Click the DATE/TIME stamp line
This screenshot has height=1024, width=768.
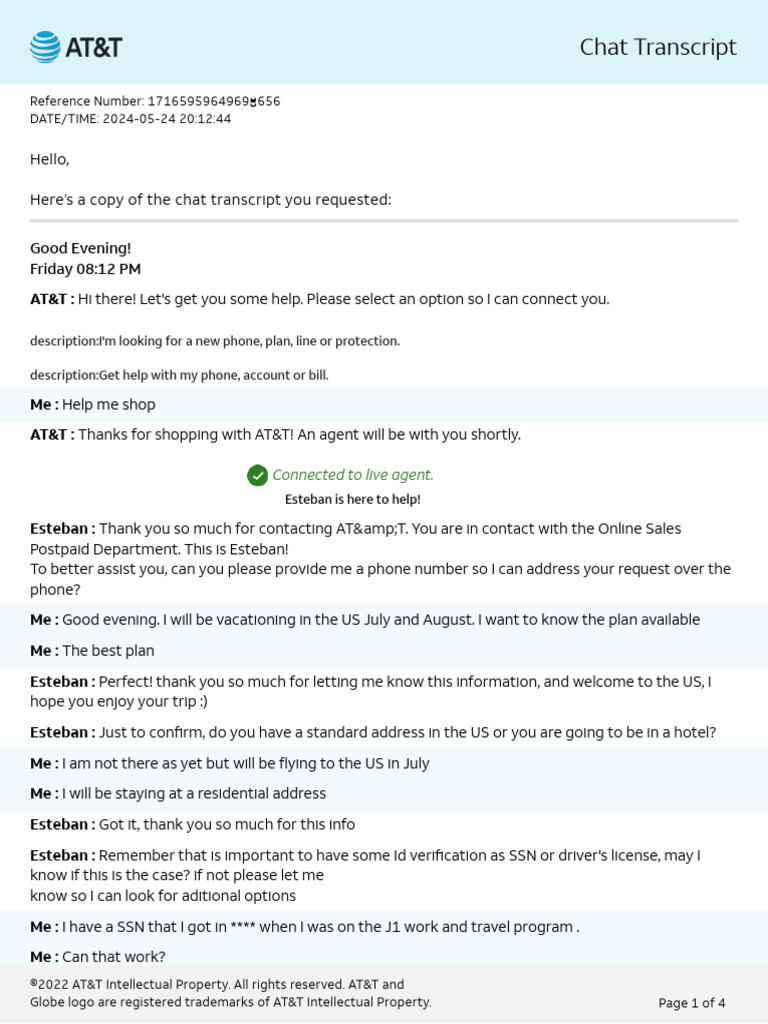point(130,119)
